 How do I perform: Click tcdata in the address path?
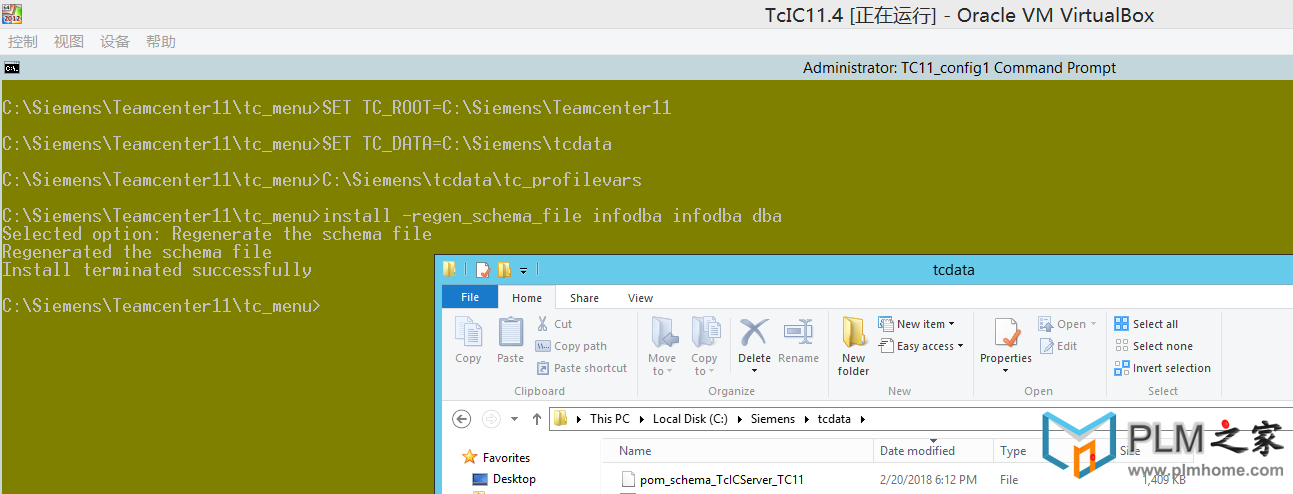pyautogui.click(x=834, y=419)
